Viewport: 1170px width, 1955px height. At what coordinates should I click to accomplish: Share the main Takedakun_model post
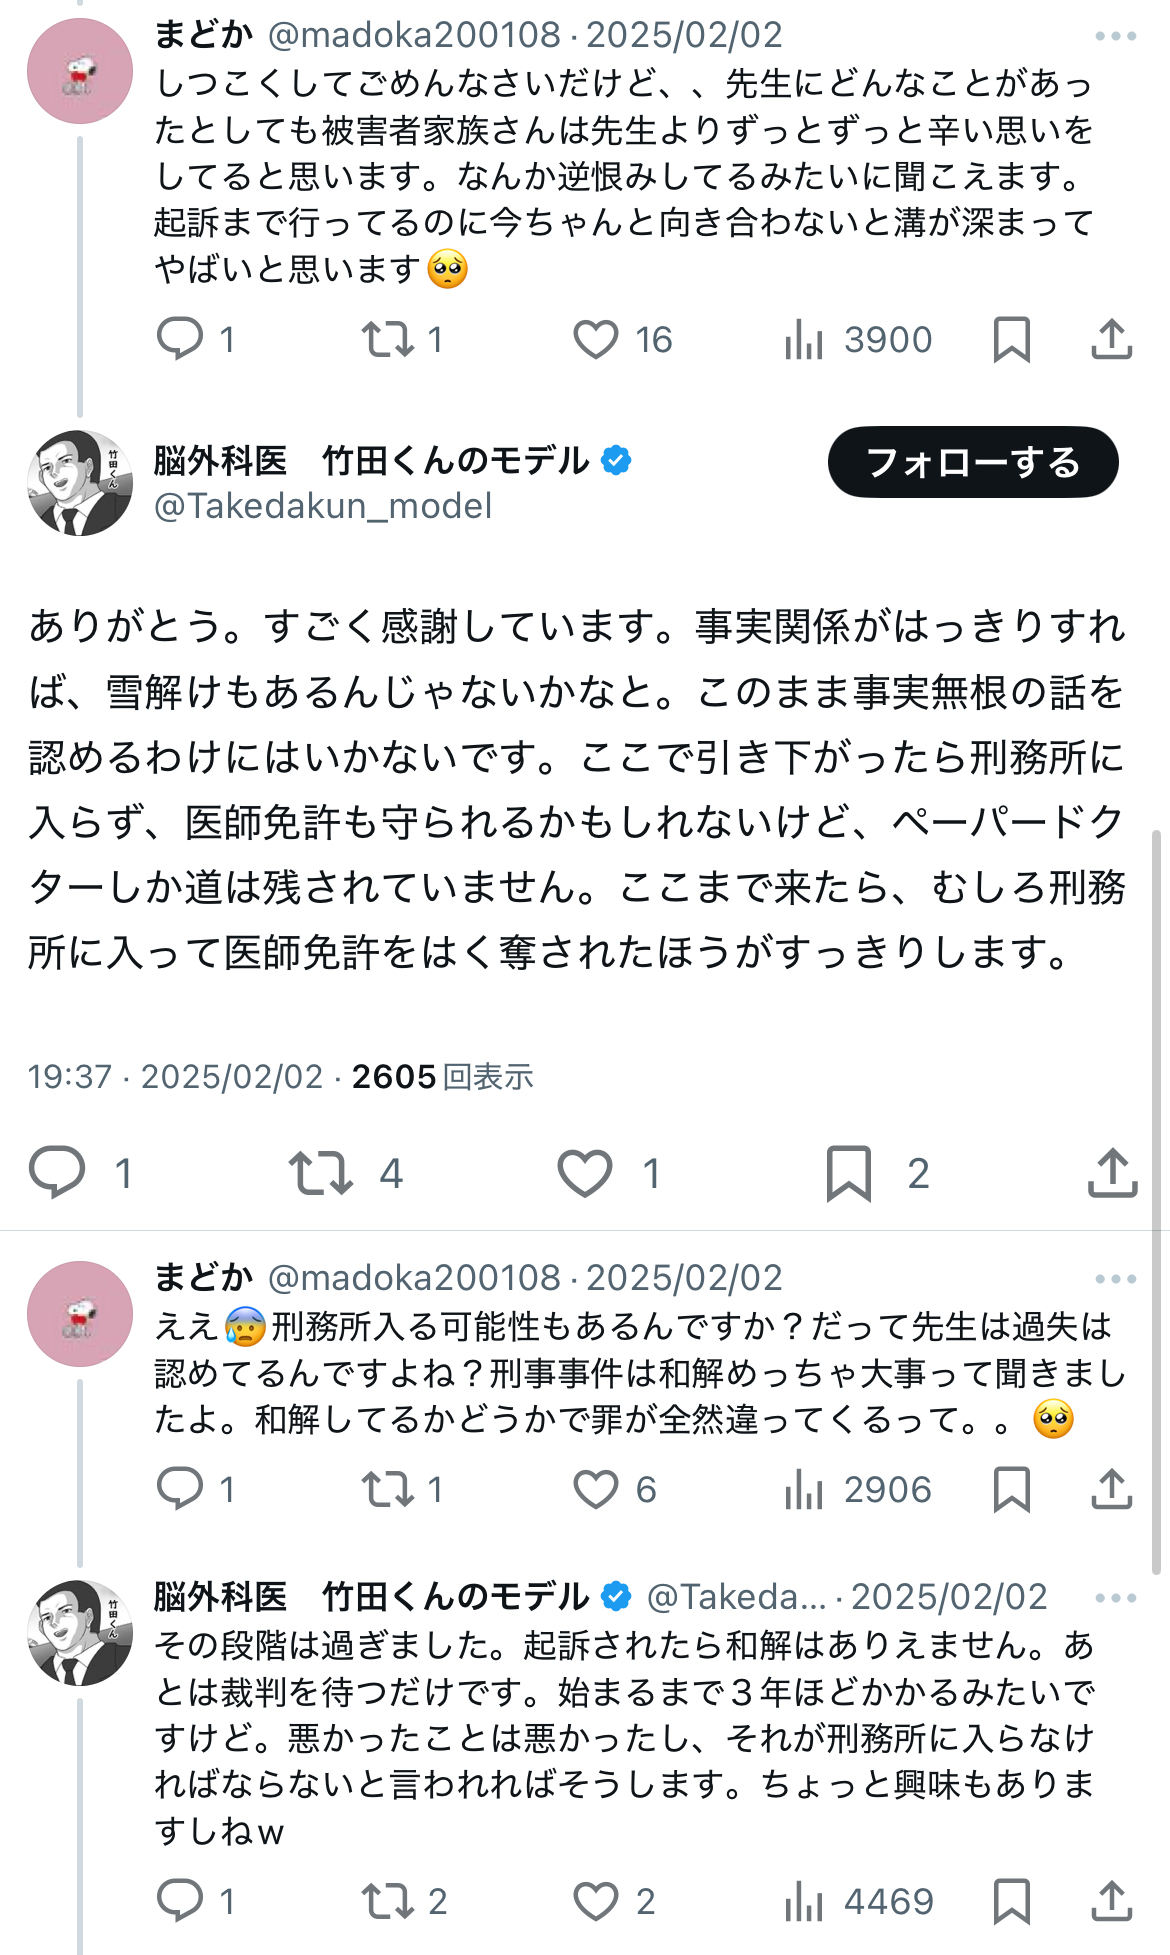[x=1112, y=1172]
